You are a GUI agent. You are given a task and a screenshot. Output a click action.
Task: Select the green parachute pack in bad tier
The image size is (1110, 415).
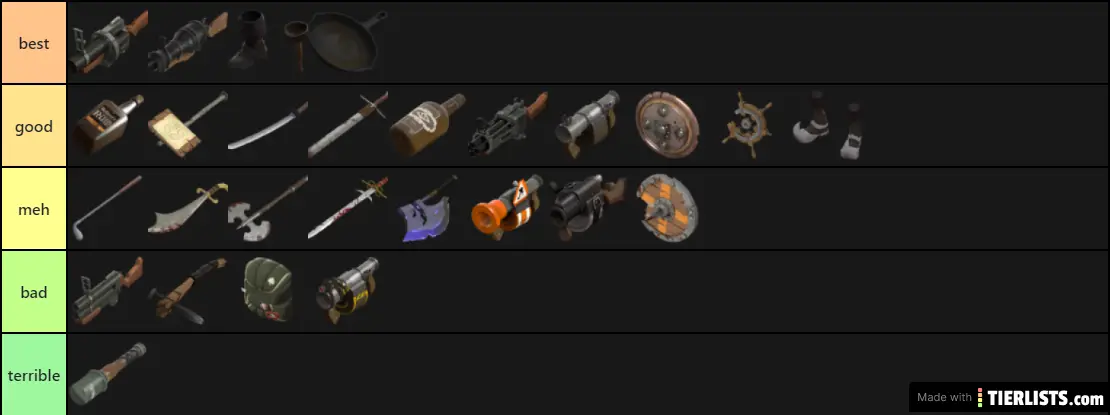pos(268,291)
